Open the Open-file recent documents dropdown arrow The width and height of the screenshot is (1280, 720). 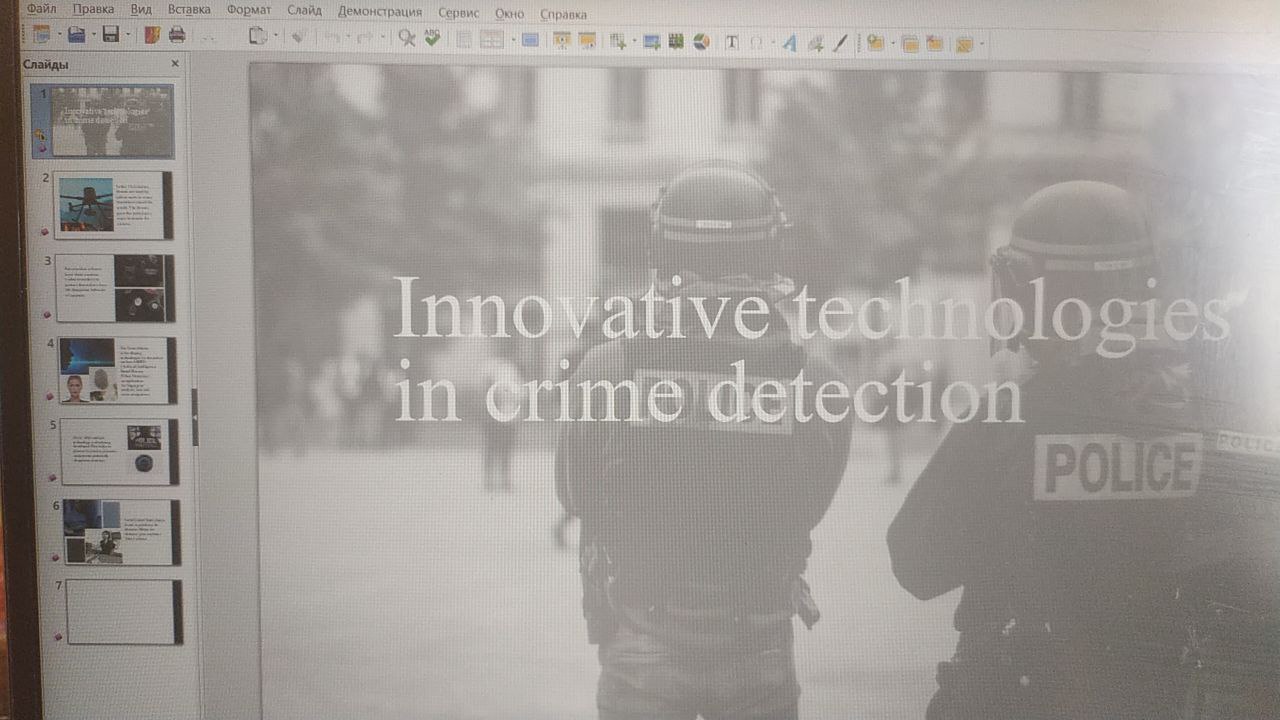pos(93,36)
